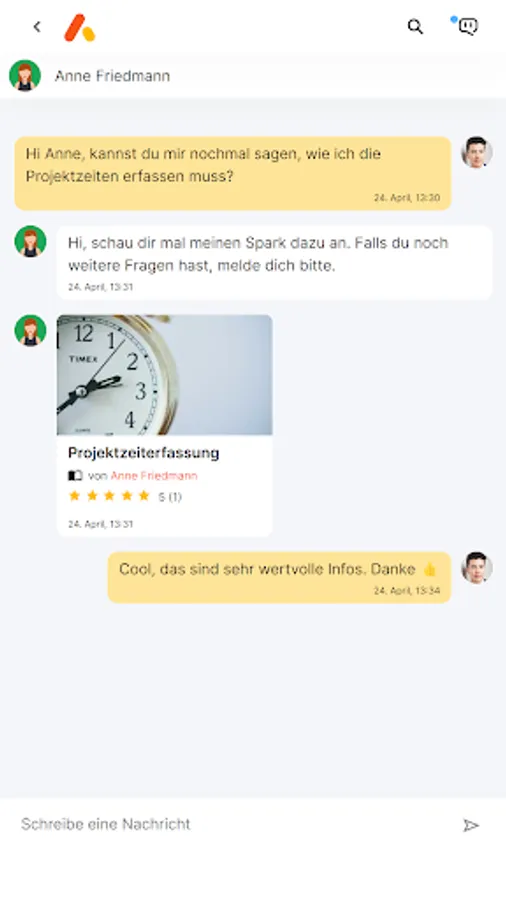This screenshot has height=900, width=506.
Task: Click Anne's avatar next to Spark card
Action: coord(30,331)
